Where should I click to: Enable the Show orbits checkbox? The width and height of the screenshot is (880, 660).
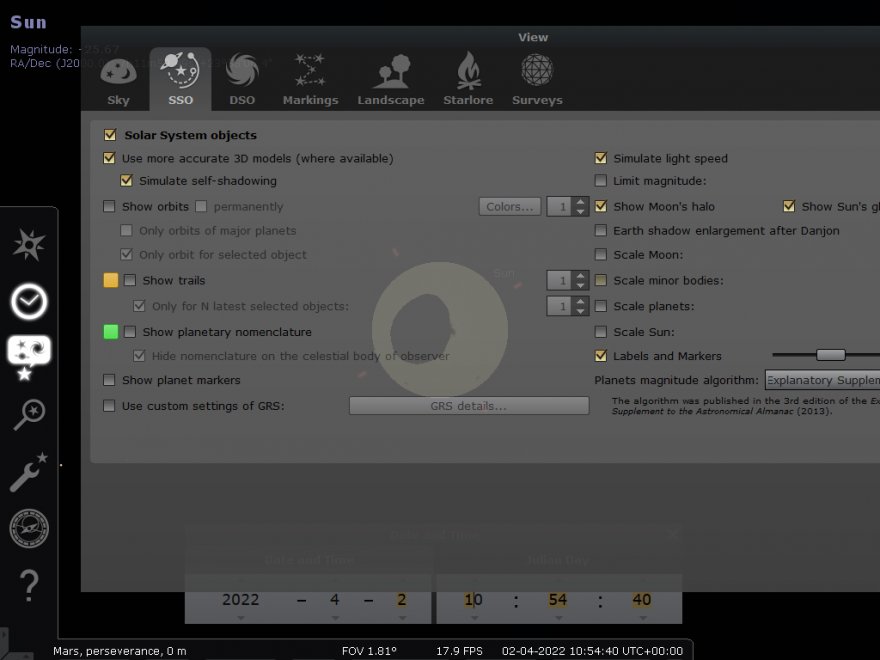point(110,207)
